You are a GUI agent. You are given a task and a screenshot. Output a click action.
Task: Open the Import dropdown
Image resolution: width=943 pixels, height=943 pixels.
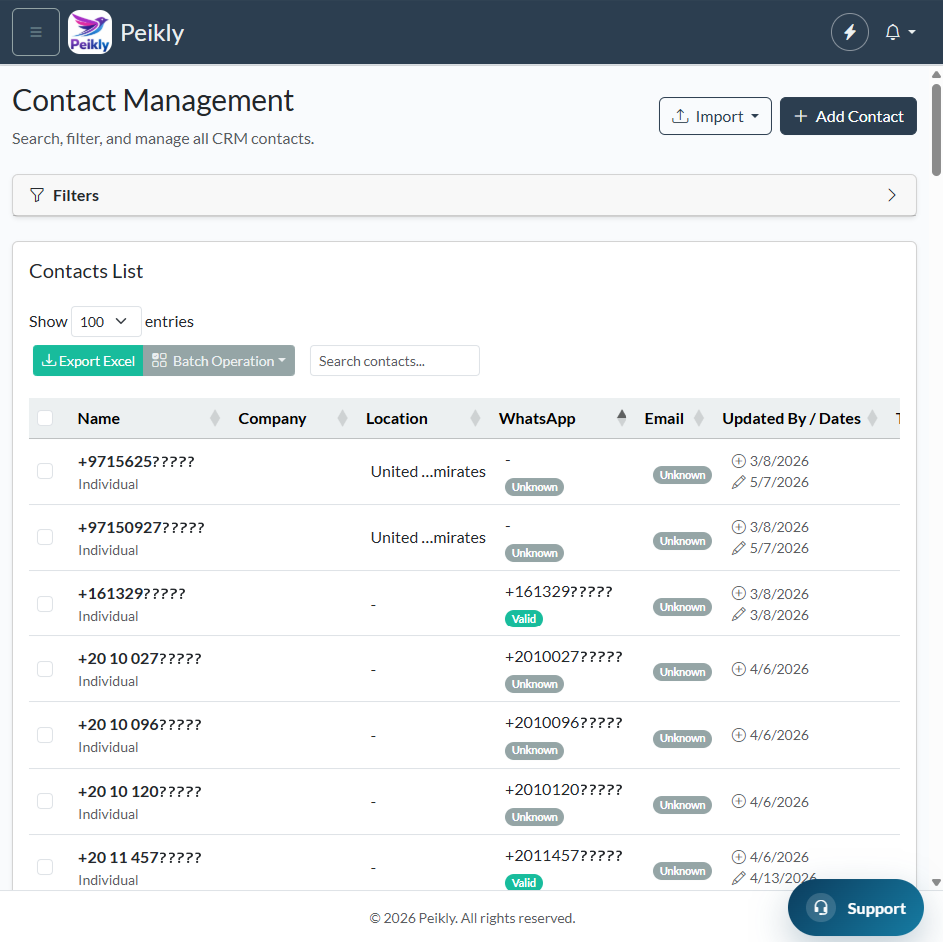tap(715, 116)
